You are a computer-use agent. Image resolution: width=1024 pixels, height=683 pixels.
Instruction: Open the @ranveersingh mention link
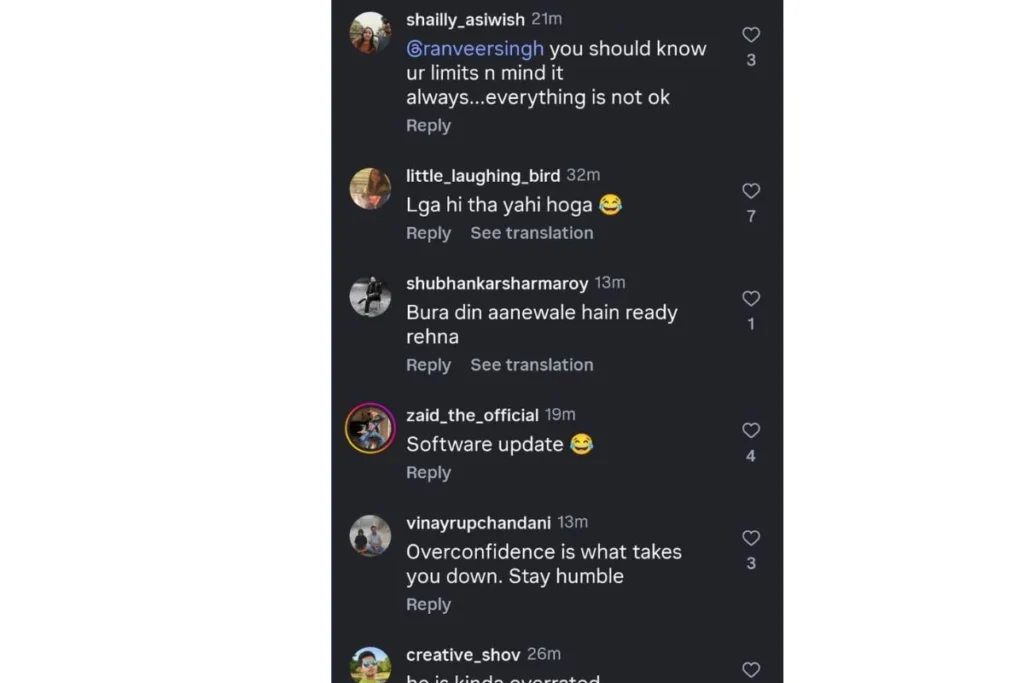[x=475, y=49]
